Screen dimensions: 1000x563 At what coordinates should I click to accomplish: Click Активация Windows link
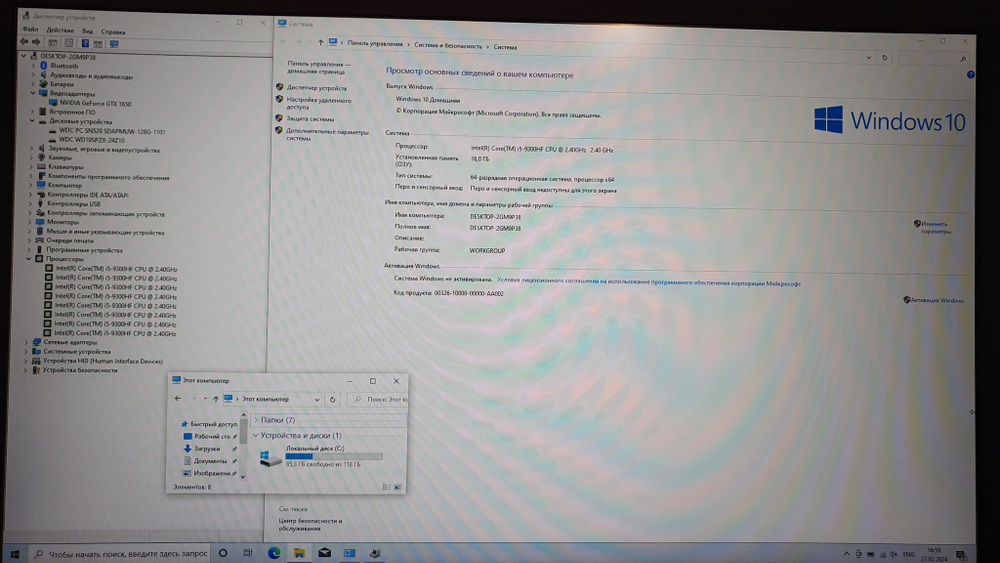click(x=938, y=300)
